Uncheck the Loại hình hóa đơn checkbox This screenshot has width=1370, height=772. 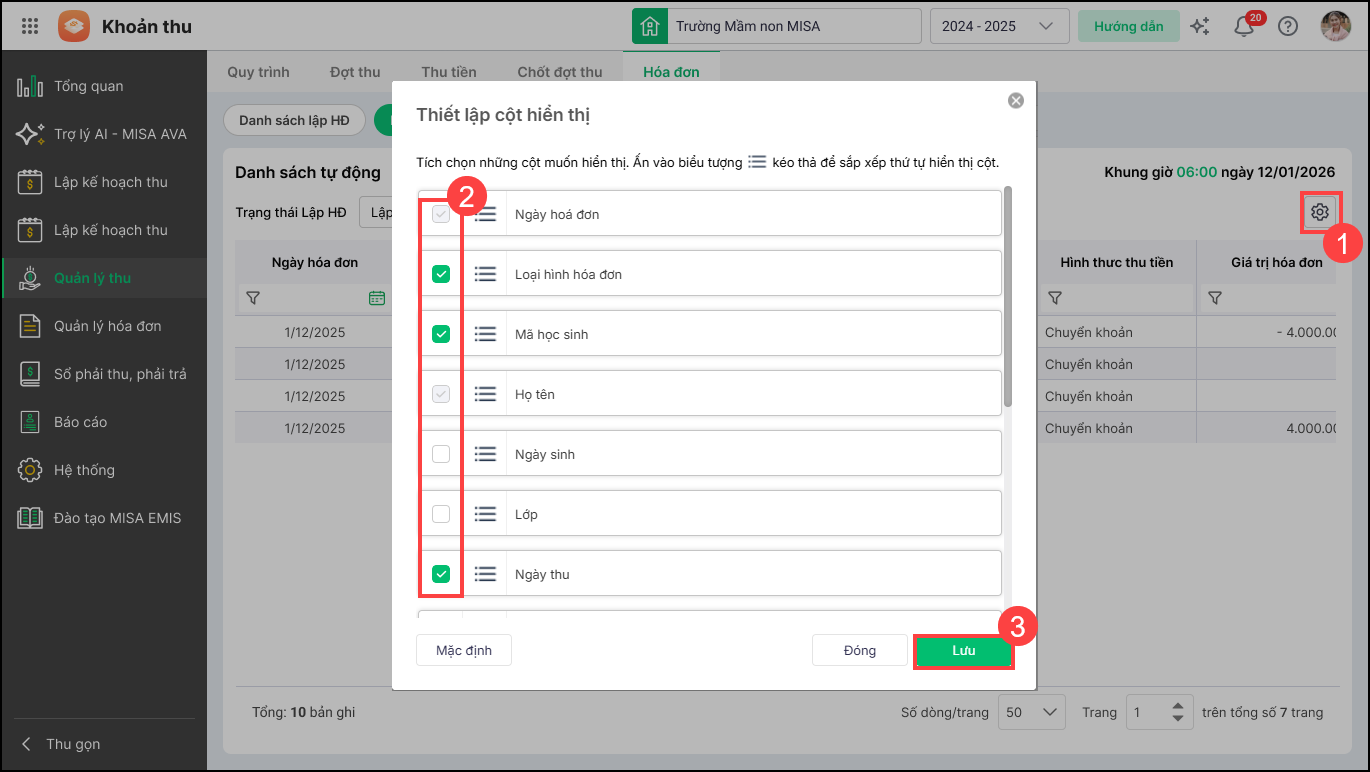[x=440, y=274]
